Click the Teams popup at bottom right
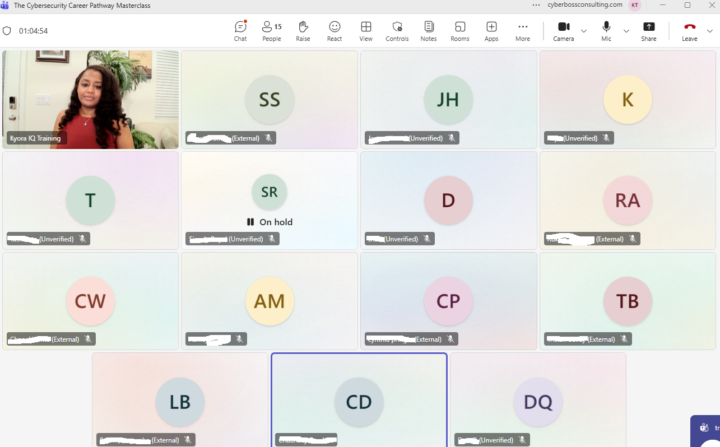Viewport: 720px width, 447px height. point(705,431)
